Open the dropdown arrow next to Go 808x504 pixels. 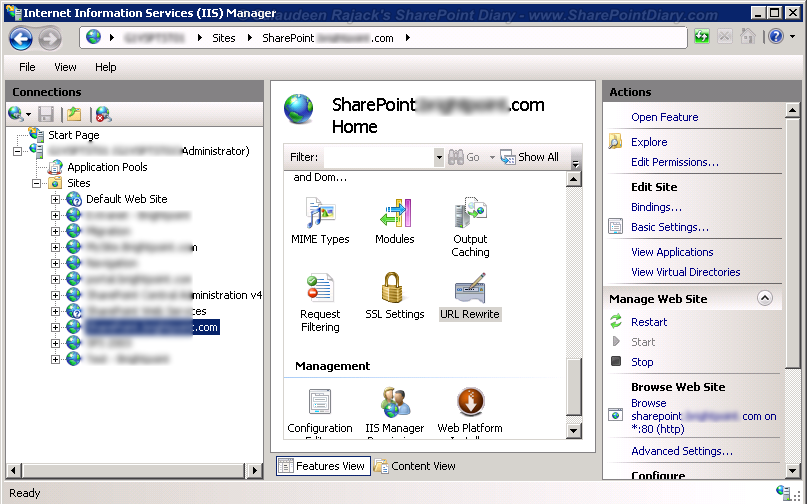pyautogui.click(x=492, y=157)
